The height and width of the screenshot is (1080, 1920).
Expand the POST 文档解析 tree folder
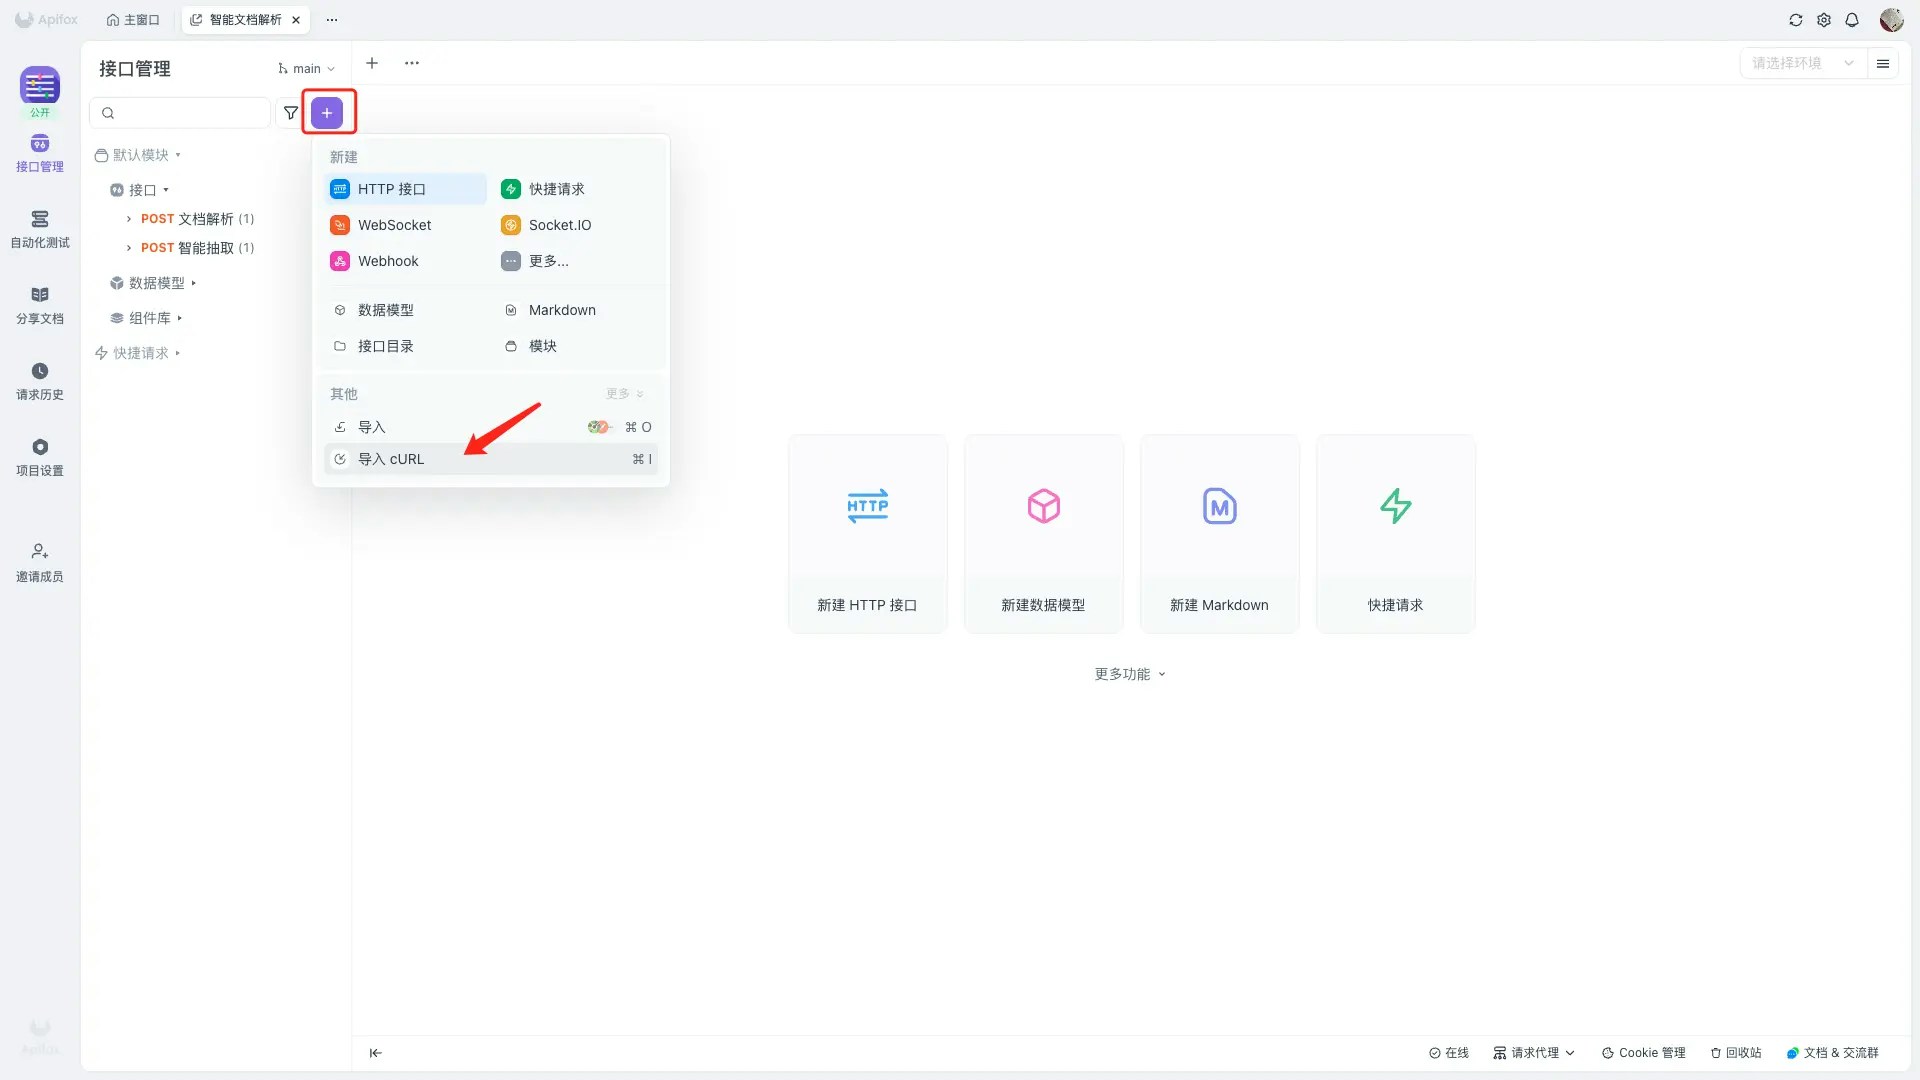pos(129,219)
